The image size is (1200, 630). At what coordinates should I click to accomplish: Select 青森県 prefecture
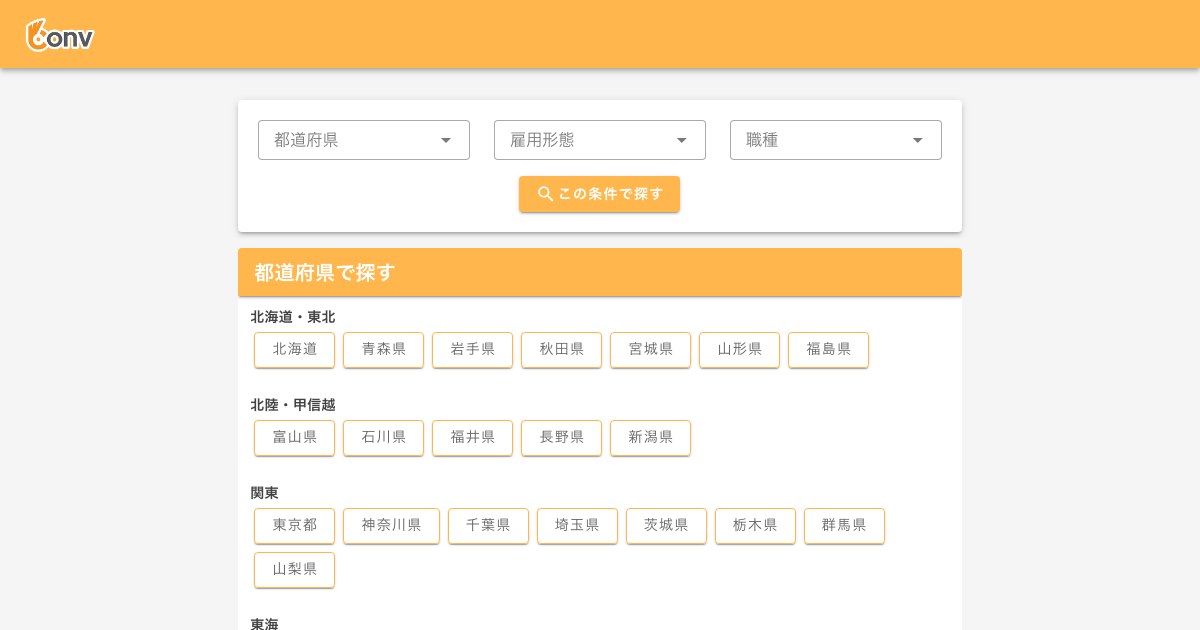[x=384, y=350]
